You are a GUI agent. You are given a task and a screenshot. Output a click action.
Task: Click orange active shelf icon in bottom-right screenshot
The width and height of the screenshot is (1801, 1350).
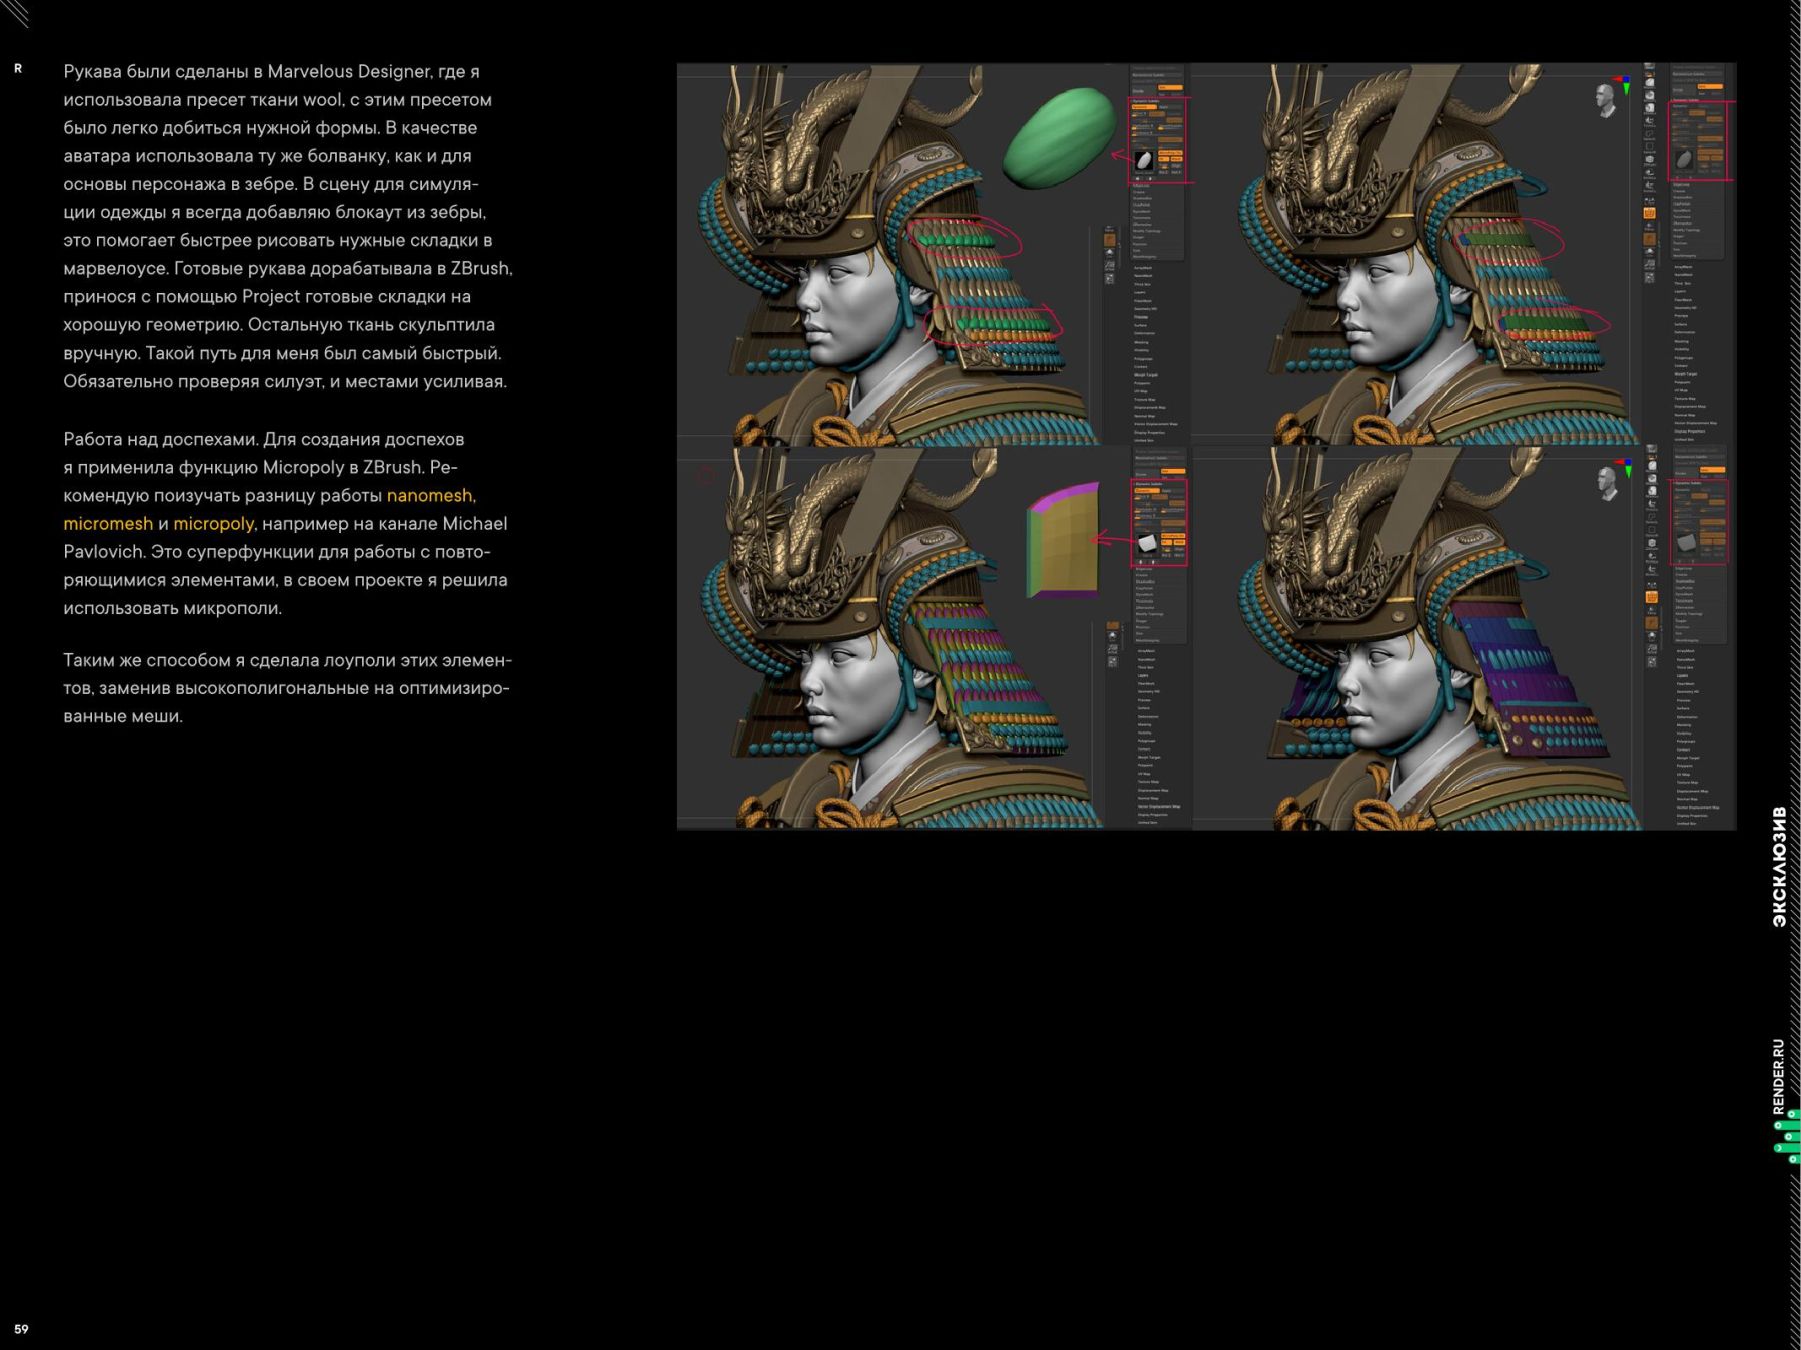click(1651, 597)
